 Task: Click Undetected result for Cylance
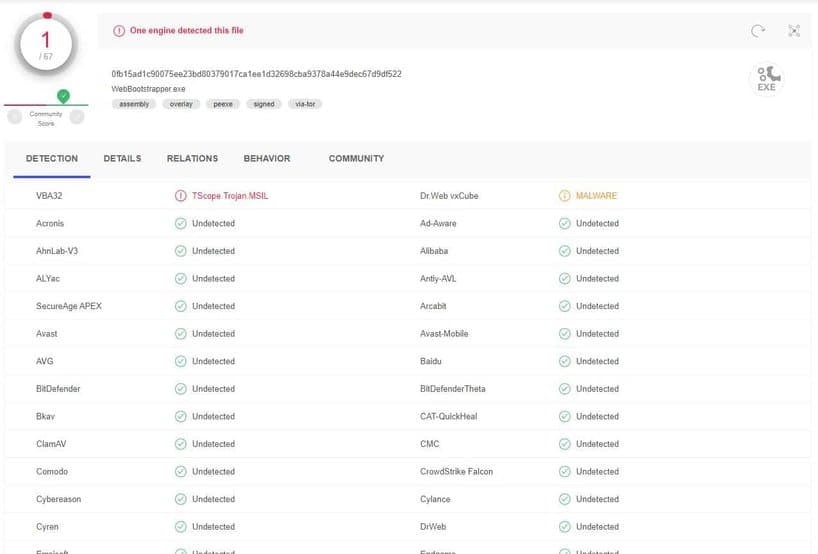597,499
